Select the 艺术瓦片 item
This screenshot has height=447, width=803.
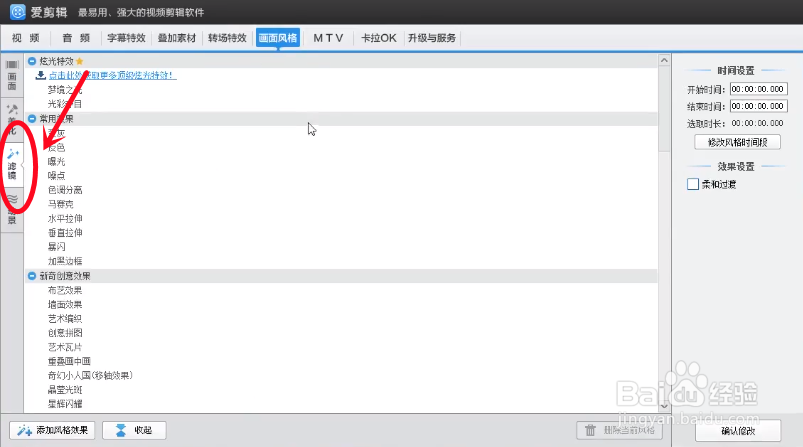pos(65,347)
